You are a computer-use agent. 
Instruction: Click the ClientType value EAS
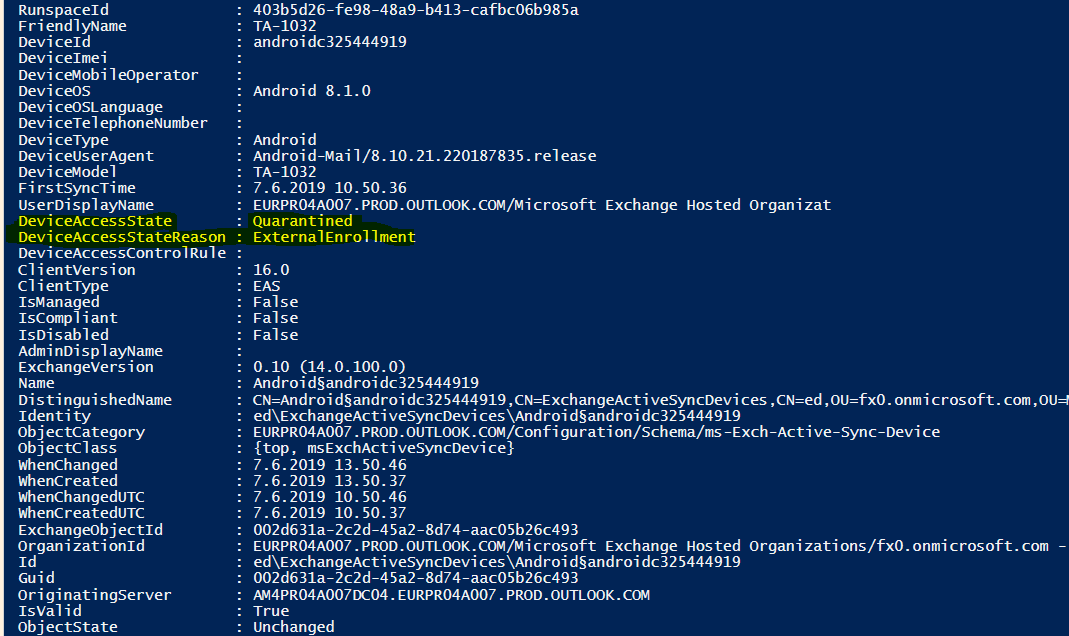pyautogui.click(x=266, y=286)
